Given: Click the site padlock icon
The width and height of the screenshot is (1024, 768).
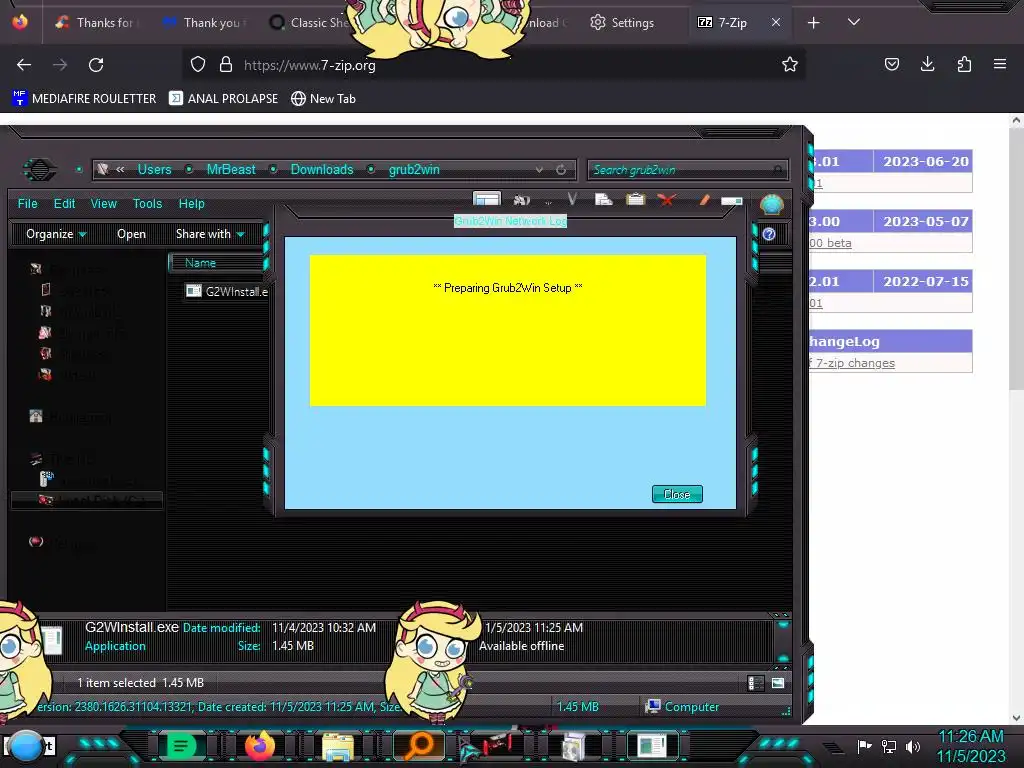Looking at the screenshot, I should pos(226,64).
